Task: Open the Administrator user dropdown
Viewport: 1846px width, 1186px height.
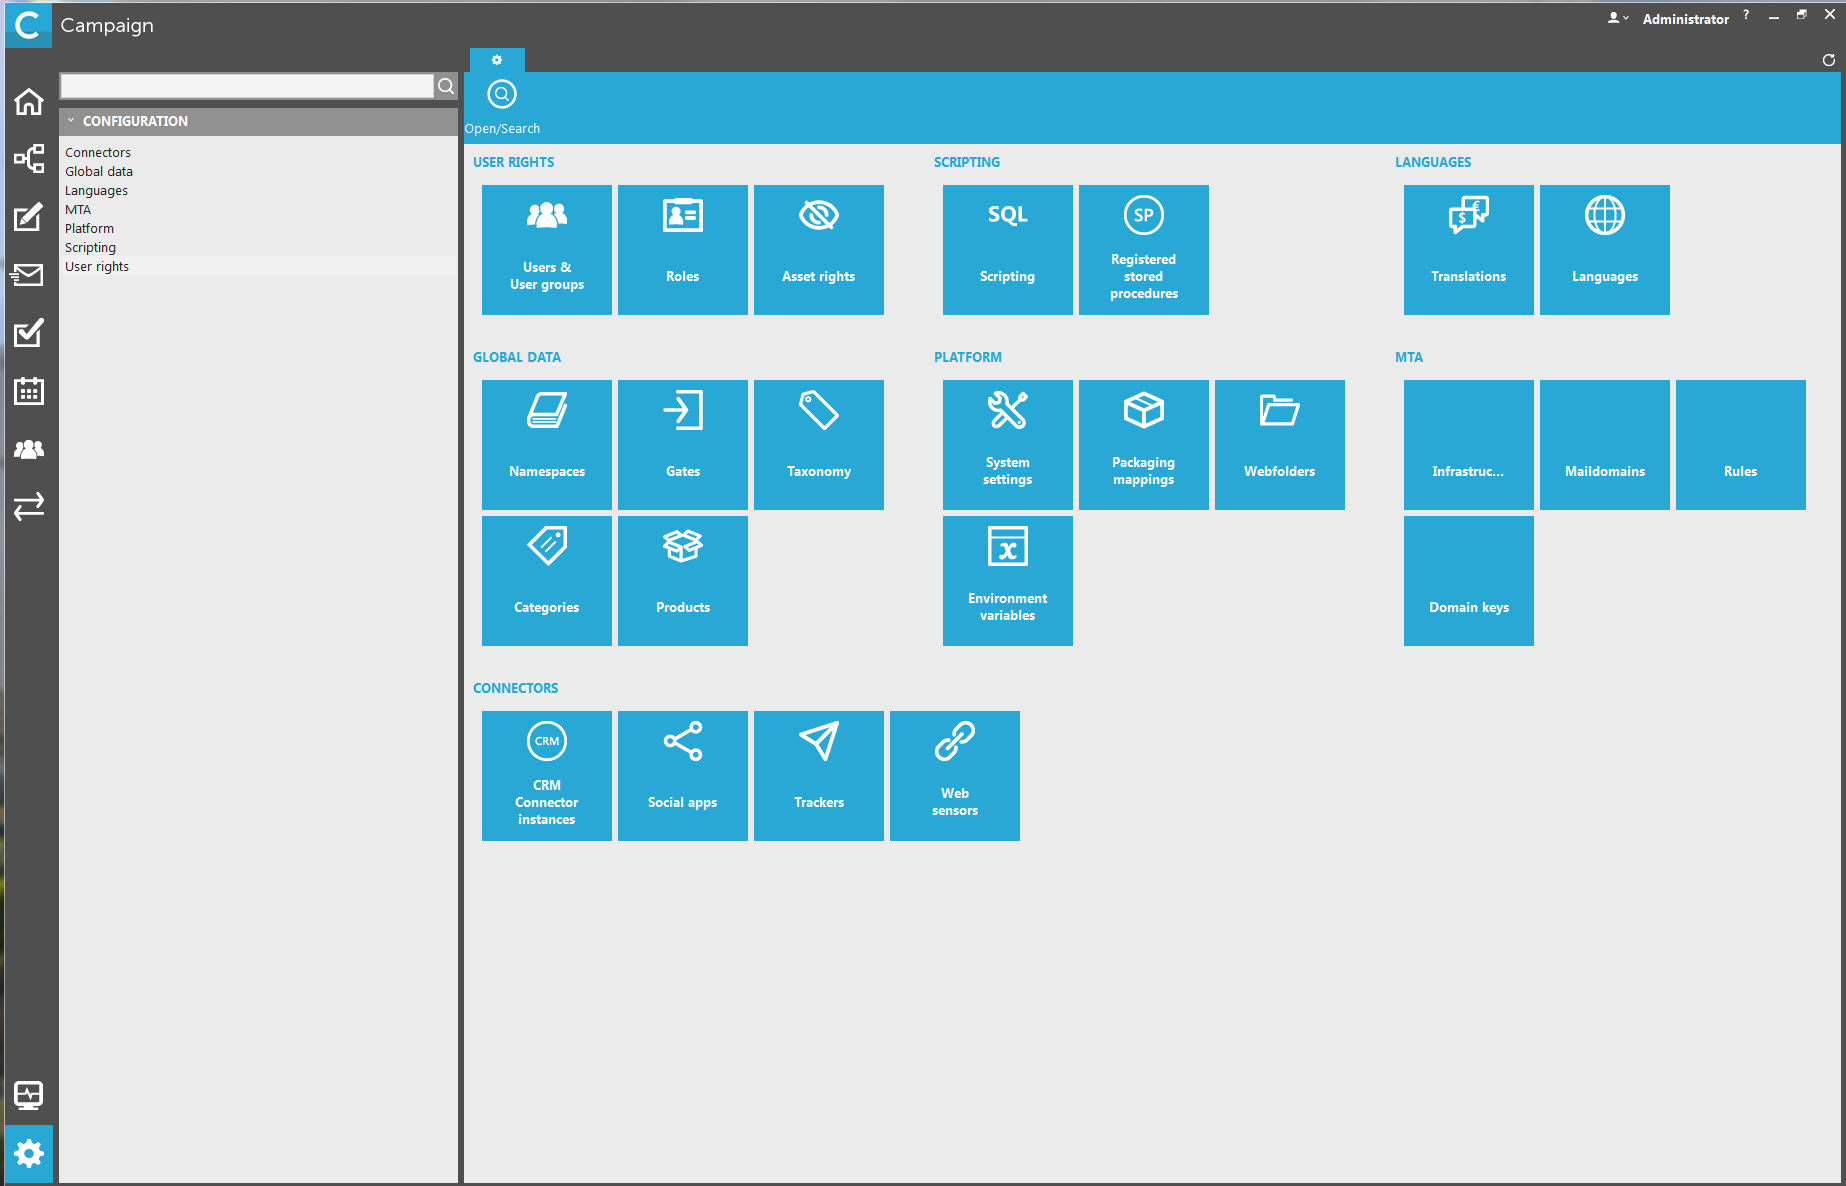Action: pos(1618,18)
